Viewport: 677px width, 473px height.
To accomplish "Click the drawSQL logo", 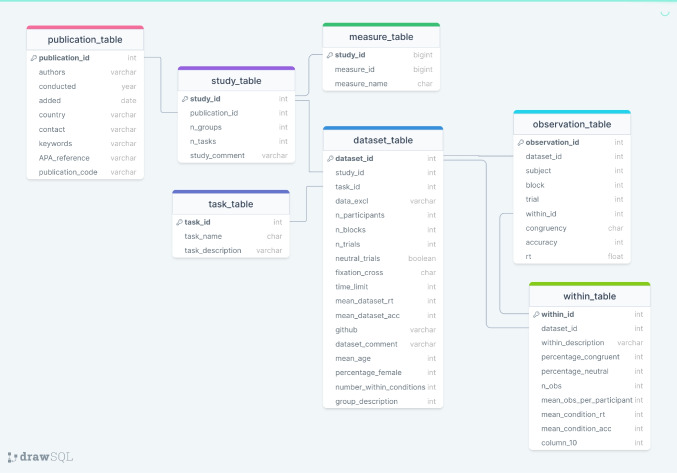I will [x=40, y=457].
